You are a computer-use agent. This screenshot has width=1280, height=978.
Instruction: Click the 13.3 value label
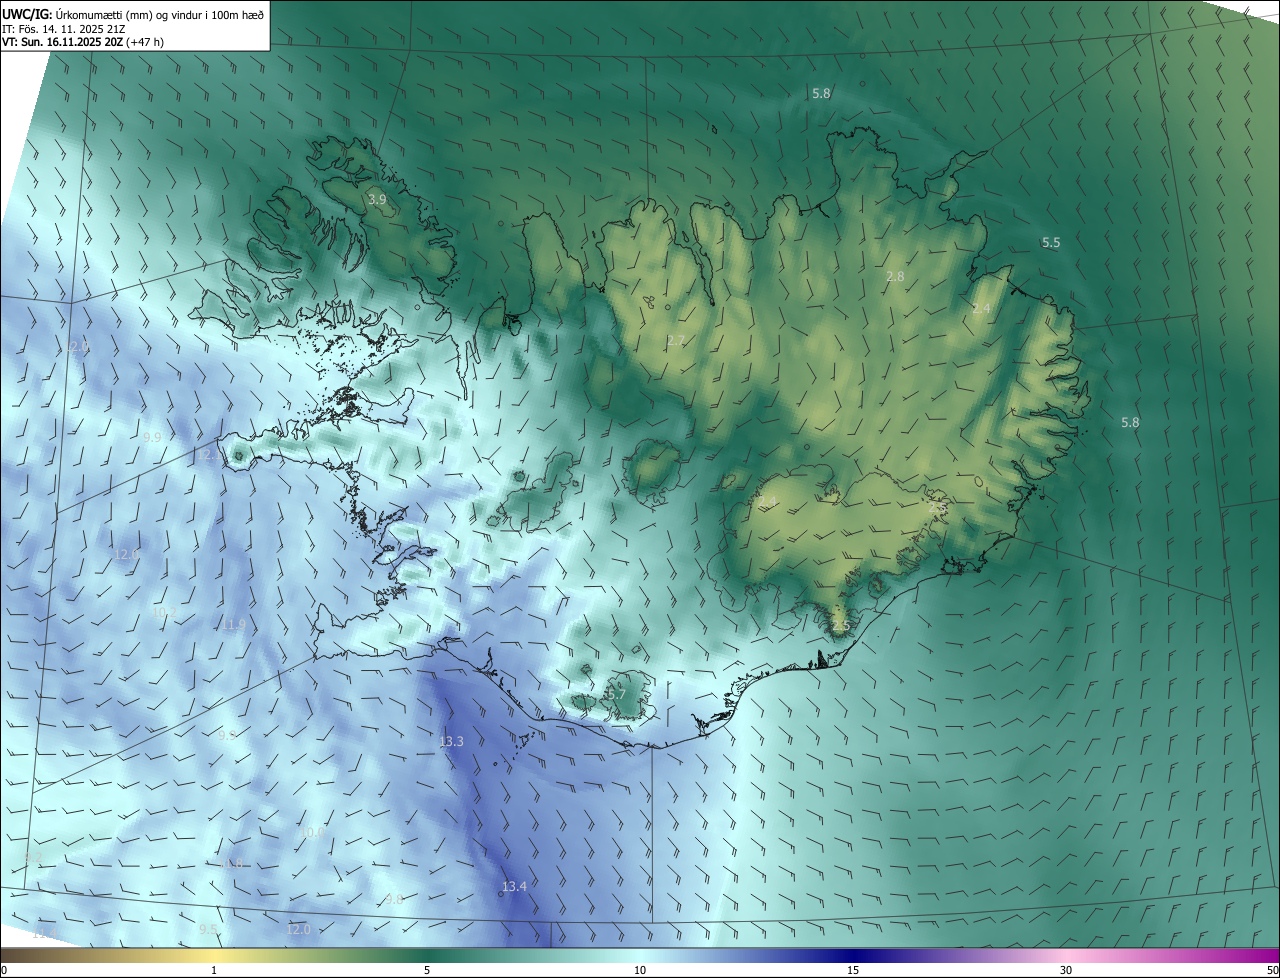click(x=451, y=742)
